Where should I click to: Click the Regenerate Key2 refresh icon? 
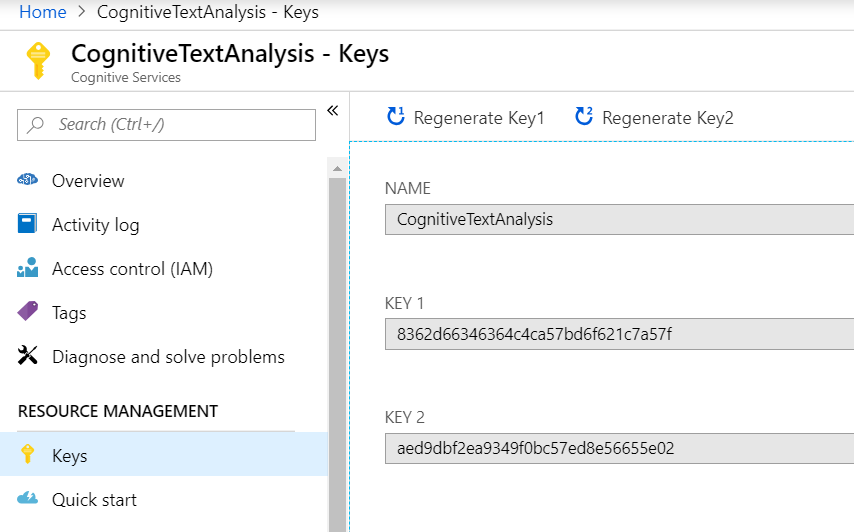coord(584,117)
